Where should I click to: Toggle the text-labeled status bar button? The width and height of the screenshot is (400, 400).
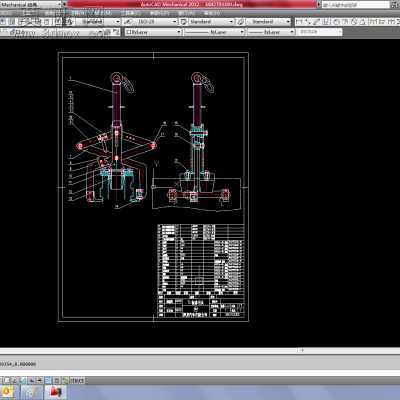coord(77,380)
